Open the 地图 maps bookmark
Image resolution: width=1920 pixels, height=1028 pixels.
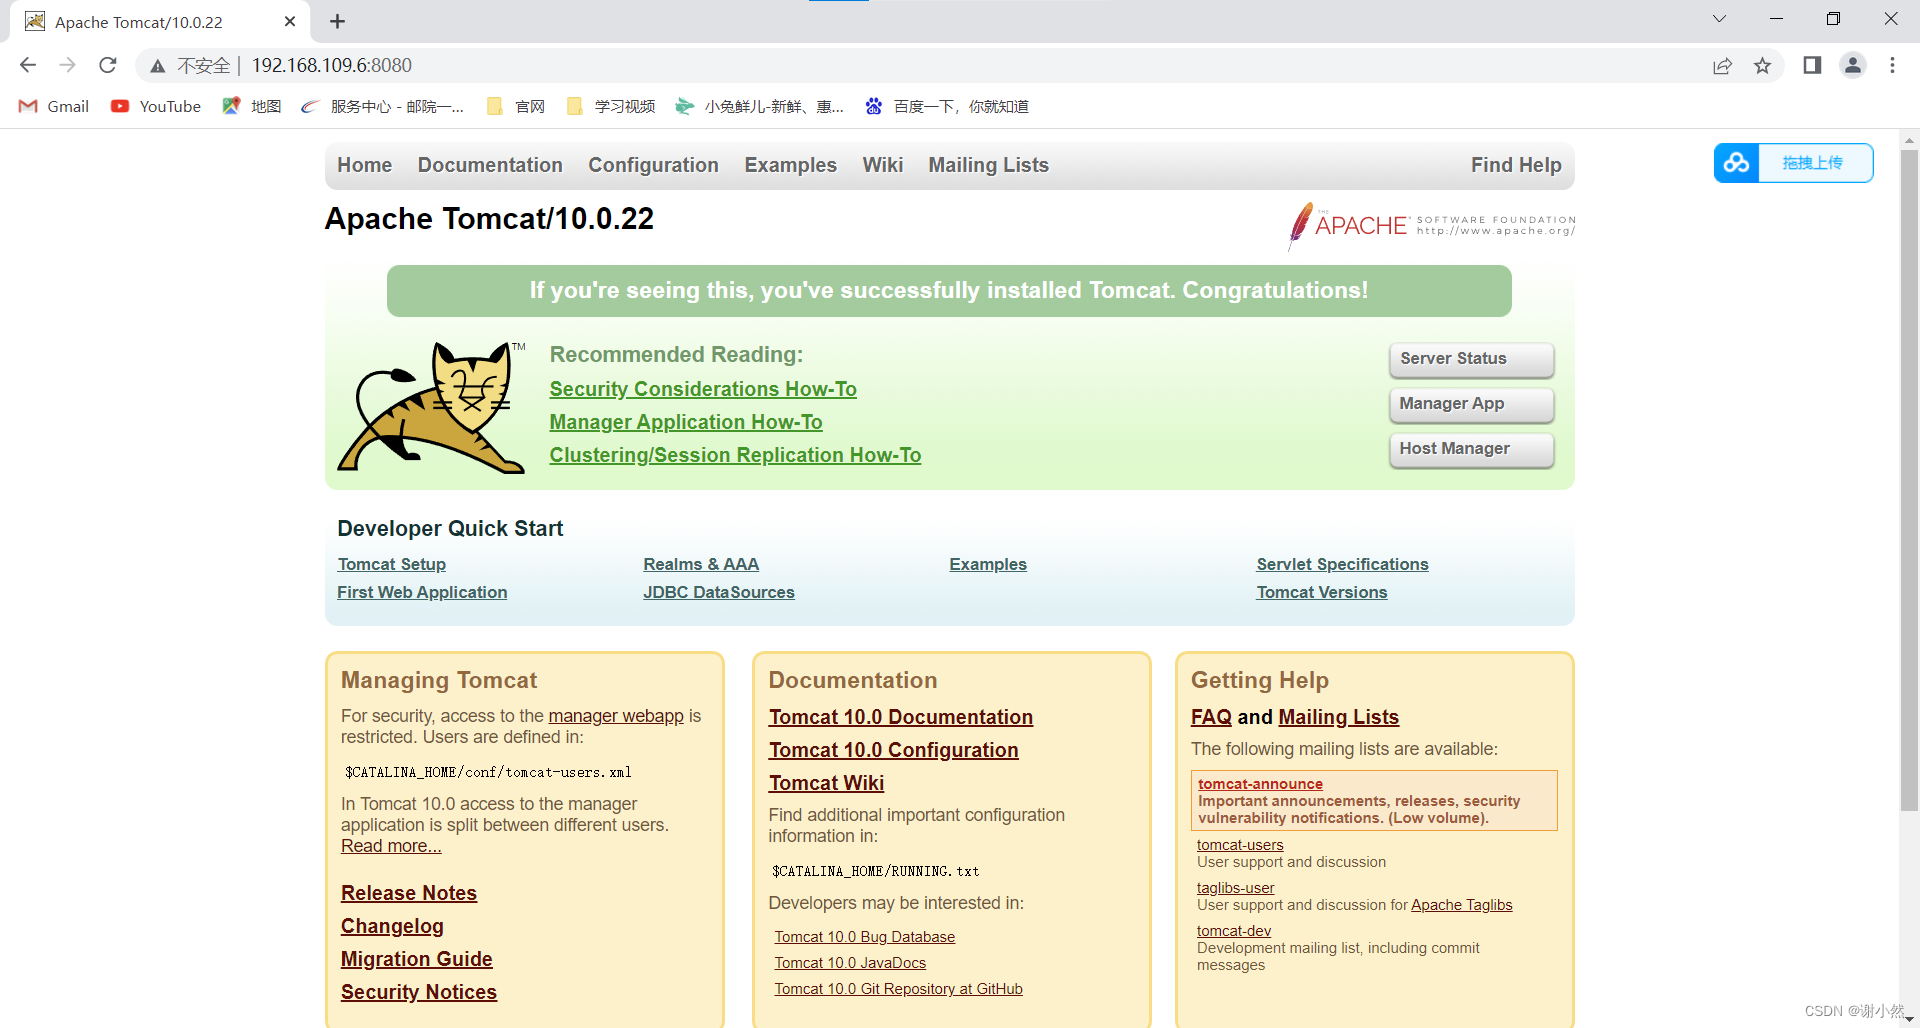pos(252,106)
